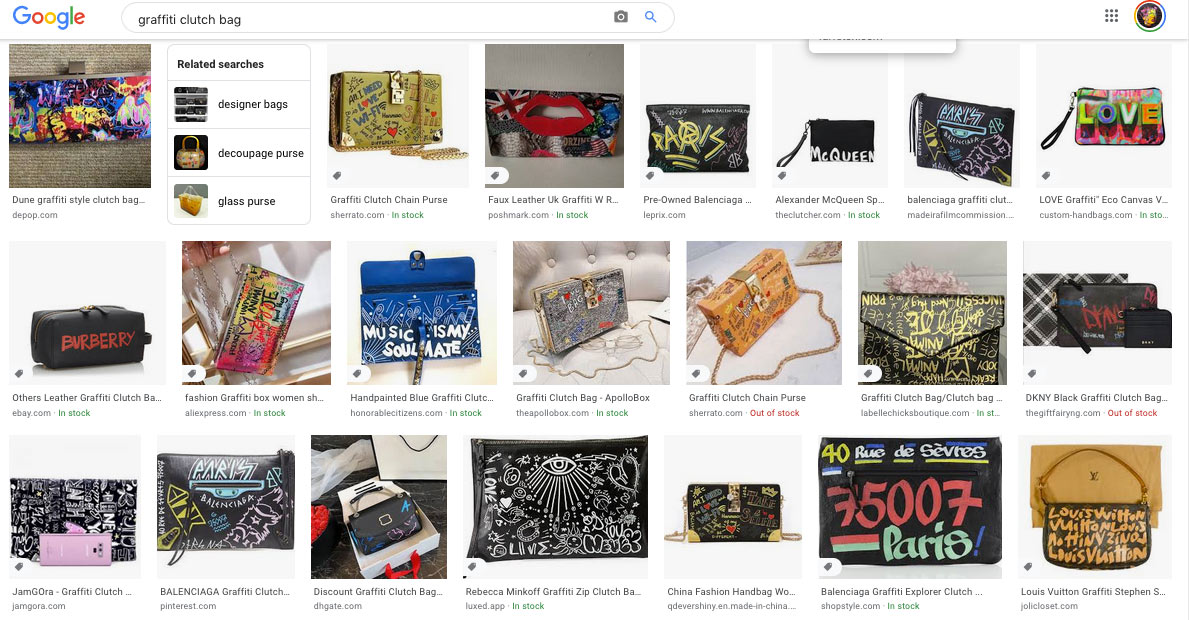Open the Google apps grid
This screenshot has width=1189, height=620.
[x=1111, y=16]
